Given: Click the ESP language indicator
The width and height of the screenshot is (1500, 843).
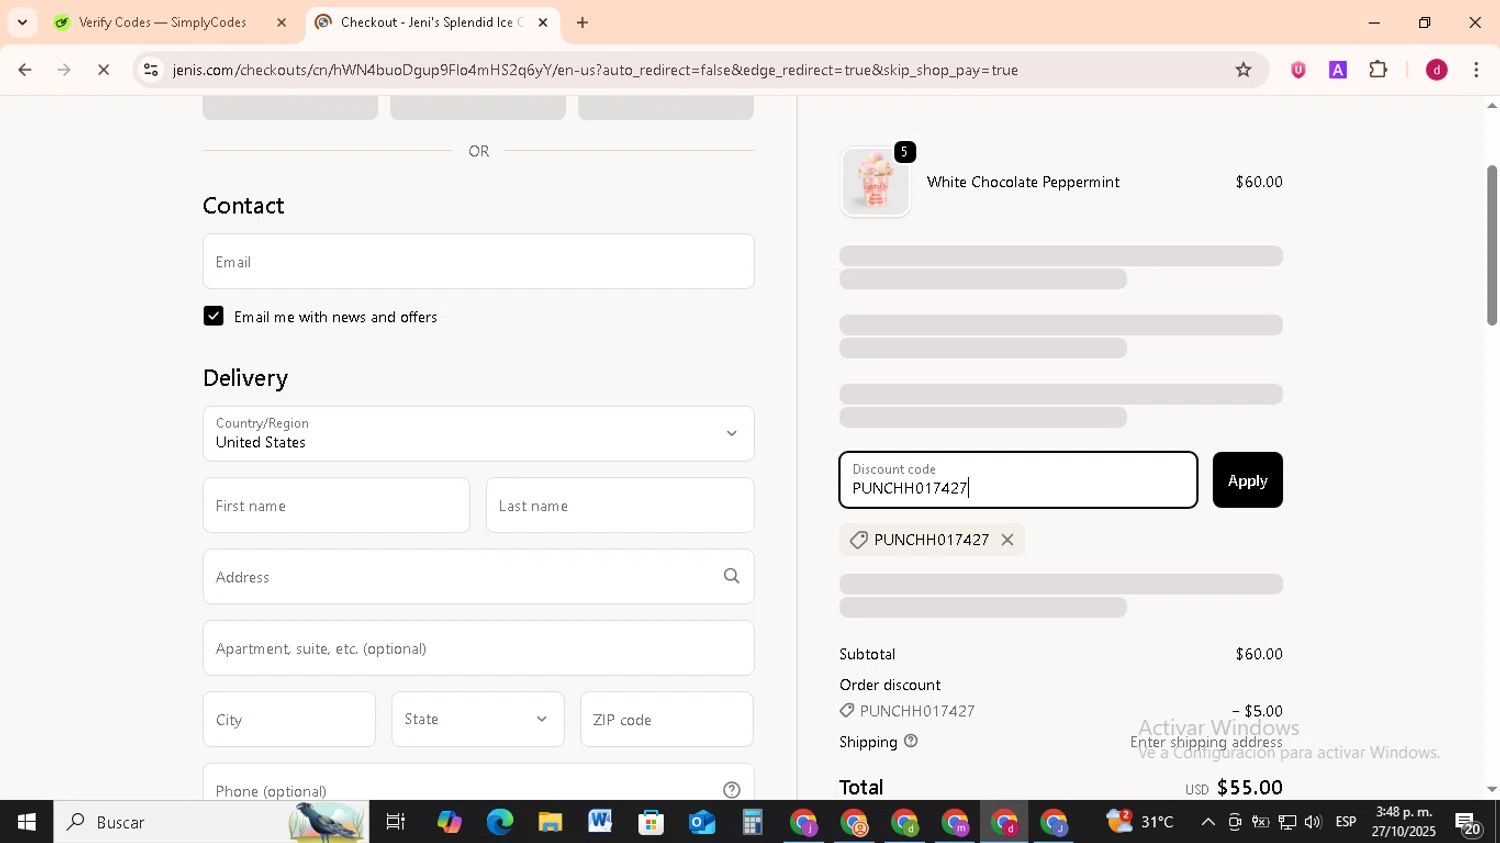Looking at the screenshot, I should coord(1346,822).
